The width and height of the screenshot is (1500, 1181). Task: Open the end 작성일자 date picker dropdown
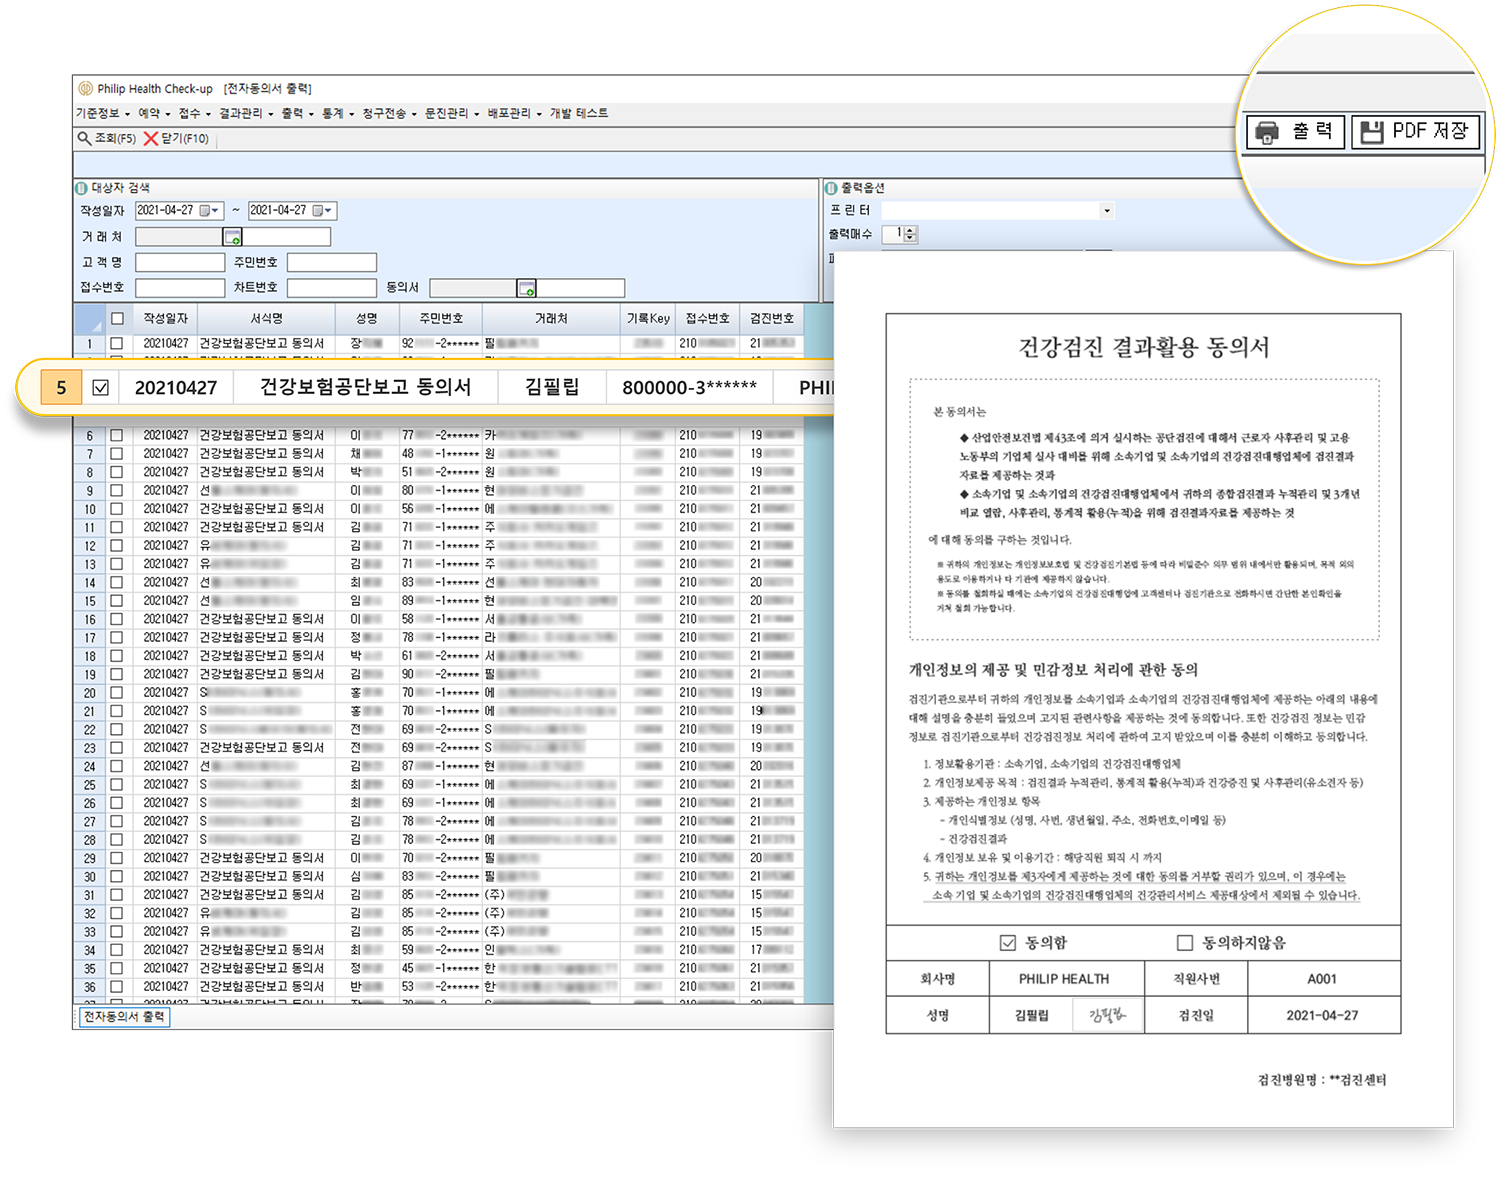tap(324, 211)
